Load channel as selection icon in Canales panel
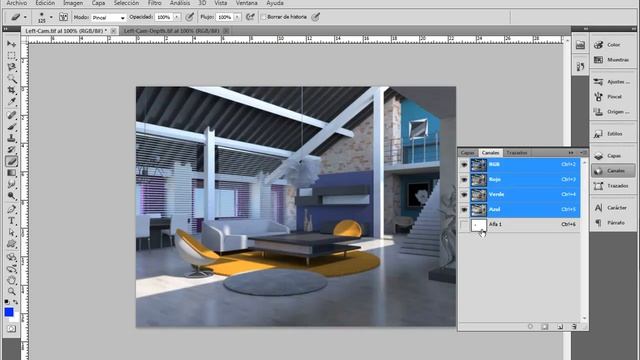Viewport: 640px width, 360px height. (x=530, y=327)
